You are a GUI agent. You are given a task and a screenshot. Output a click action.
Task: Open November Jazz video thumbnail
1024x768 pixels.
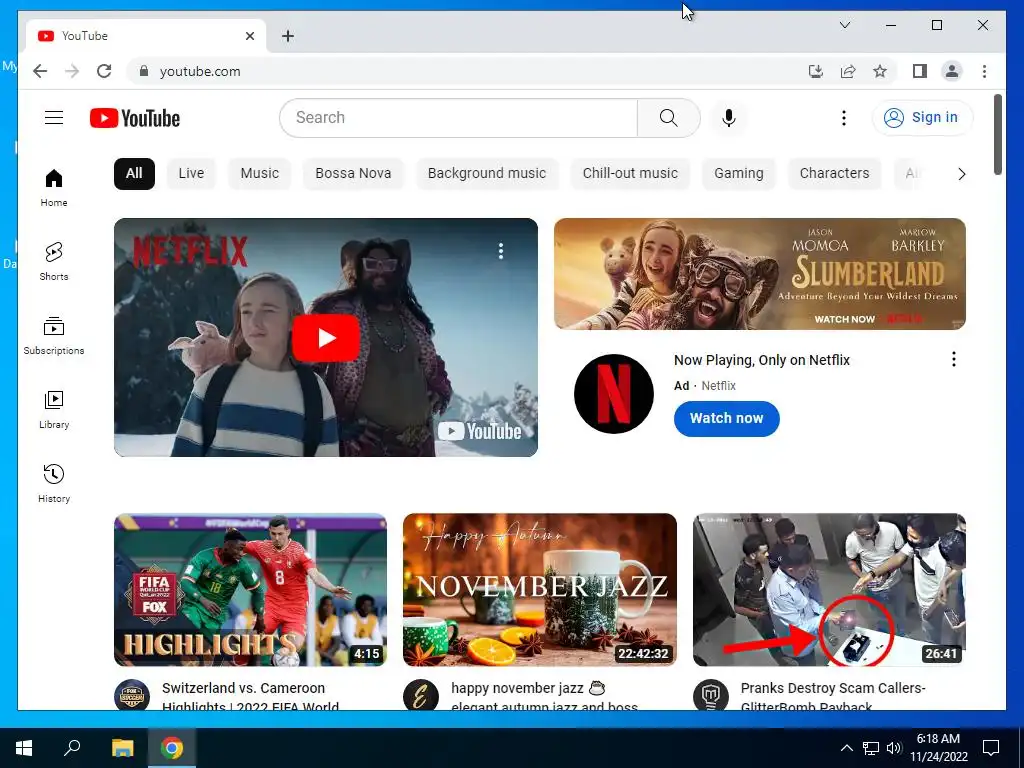pos(539,590)
